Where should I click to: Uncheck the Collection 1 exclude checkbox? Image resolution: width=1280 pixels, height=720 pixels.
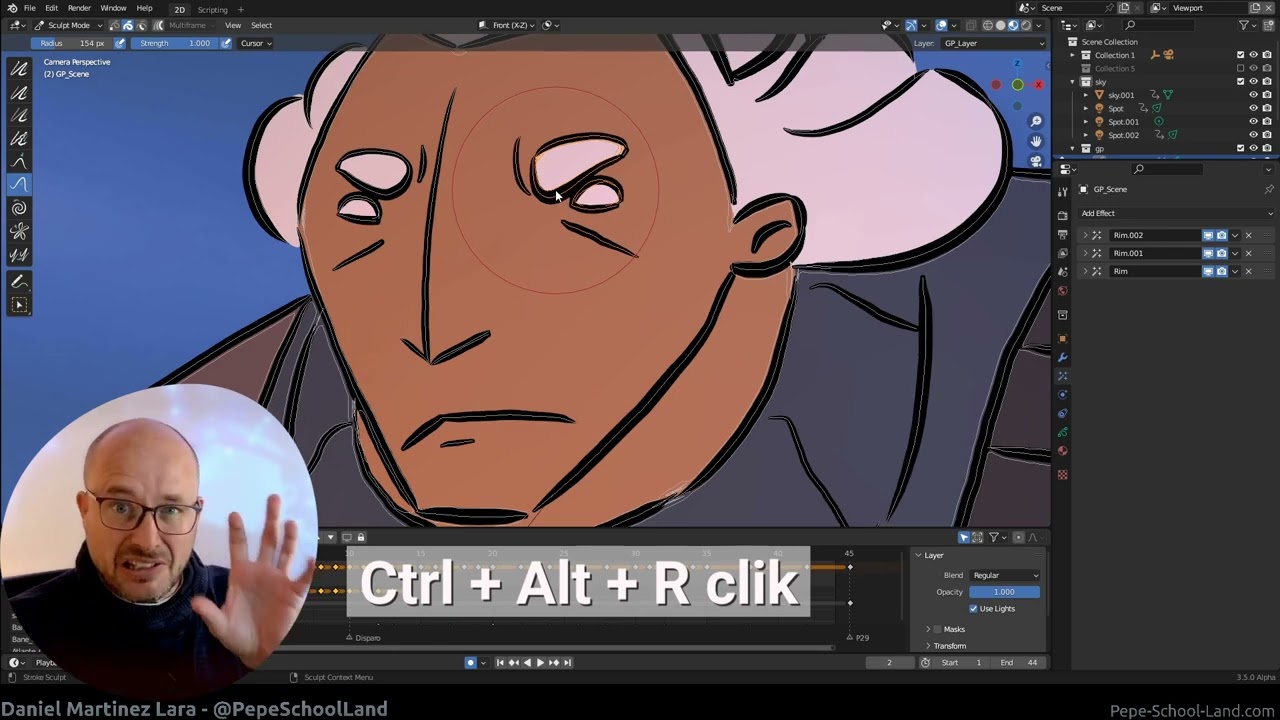1241,55
